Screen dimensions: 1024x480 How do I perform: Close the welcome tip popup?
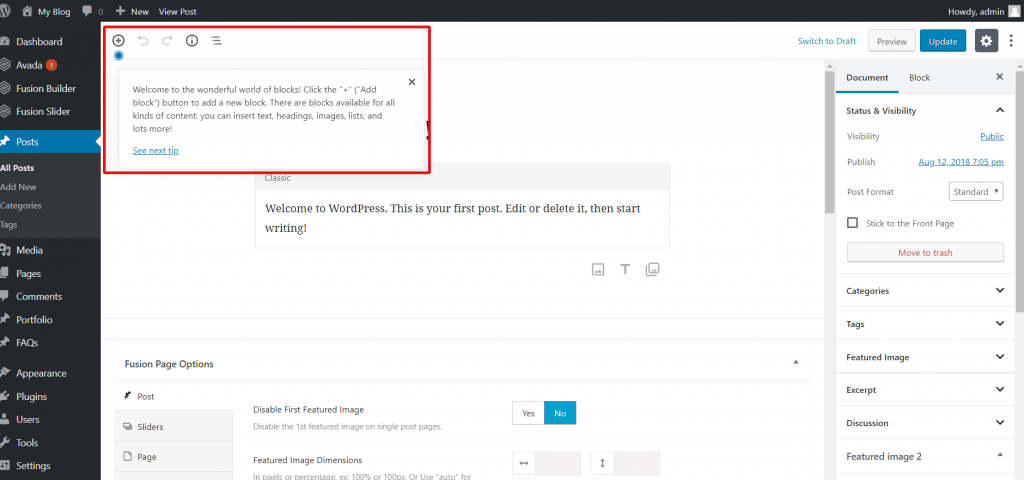tap(411, 82)
